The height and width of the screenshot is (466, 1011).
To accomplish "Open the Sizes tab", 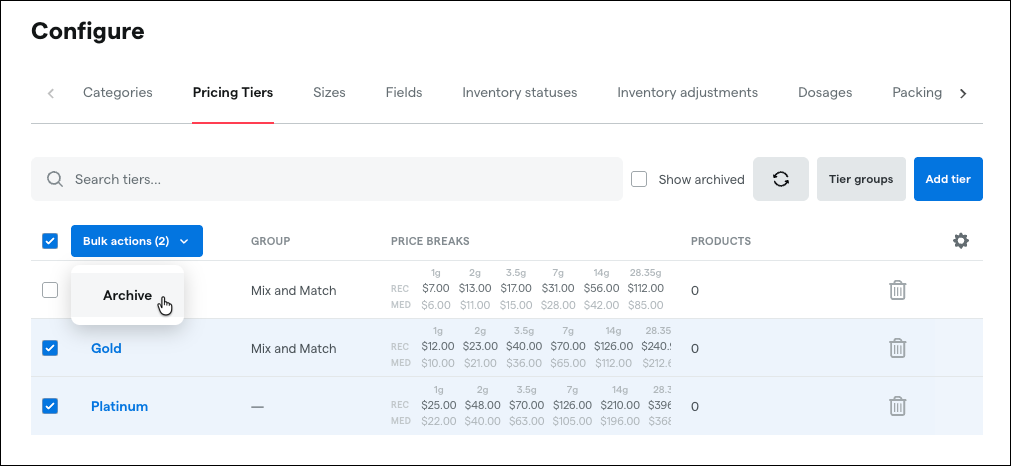I will click(x=329, y=93).
